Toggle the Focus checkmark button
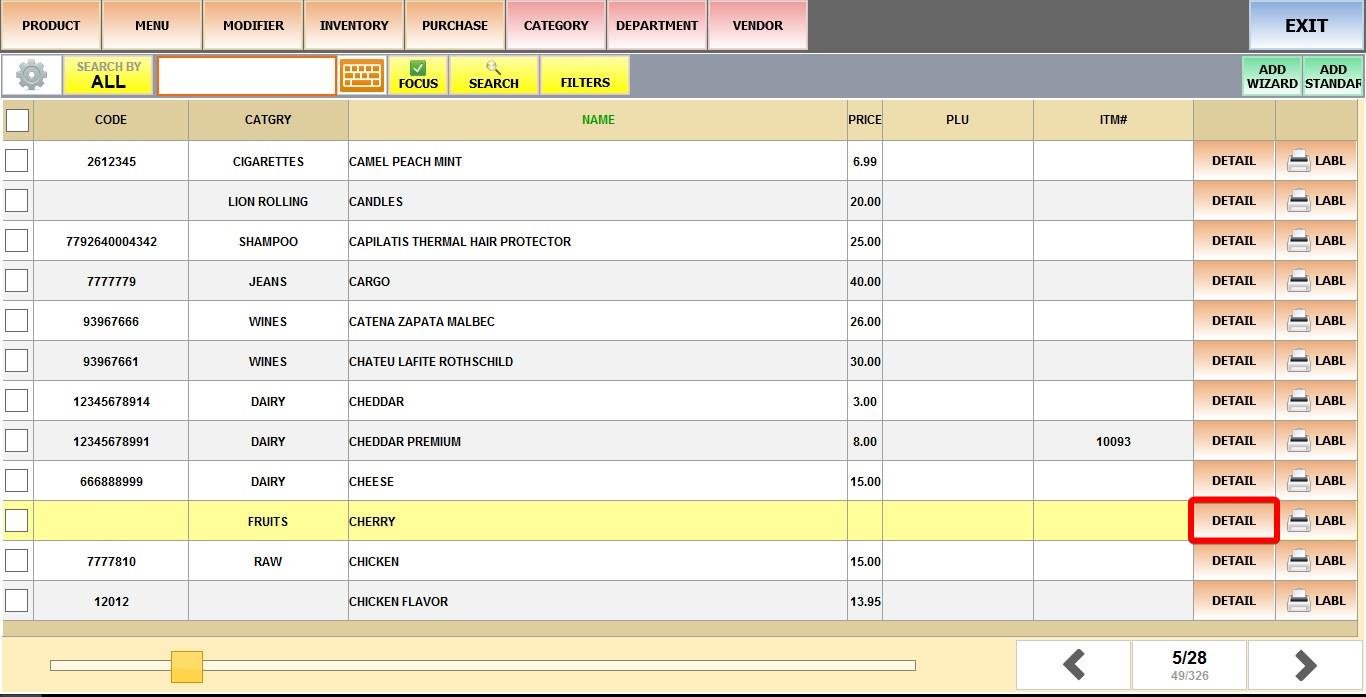 tap(418, 76)
